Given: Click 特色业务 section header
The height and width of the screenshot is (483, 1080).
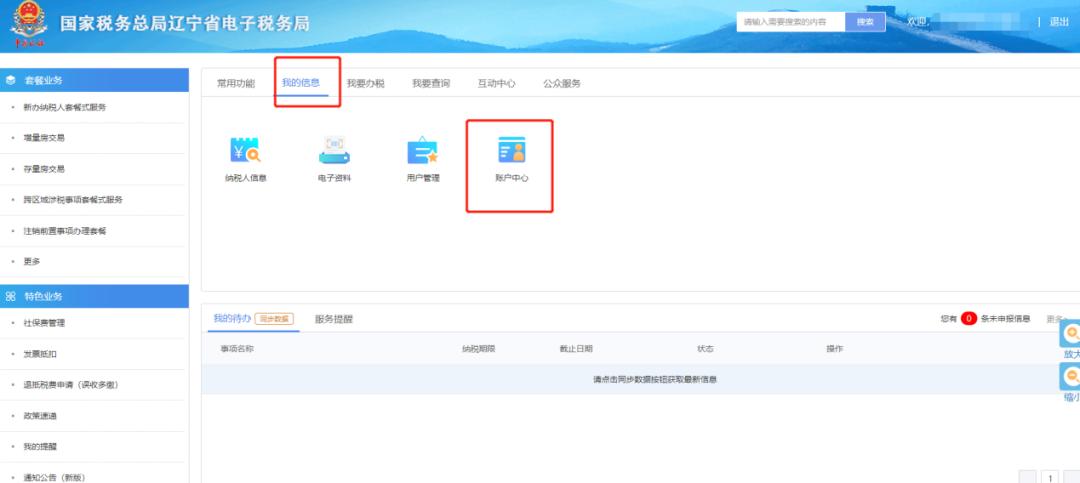Looking at the screenshot, I should [x=94, y=296].
